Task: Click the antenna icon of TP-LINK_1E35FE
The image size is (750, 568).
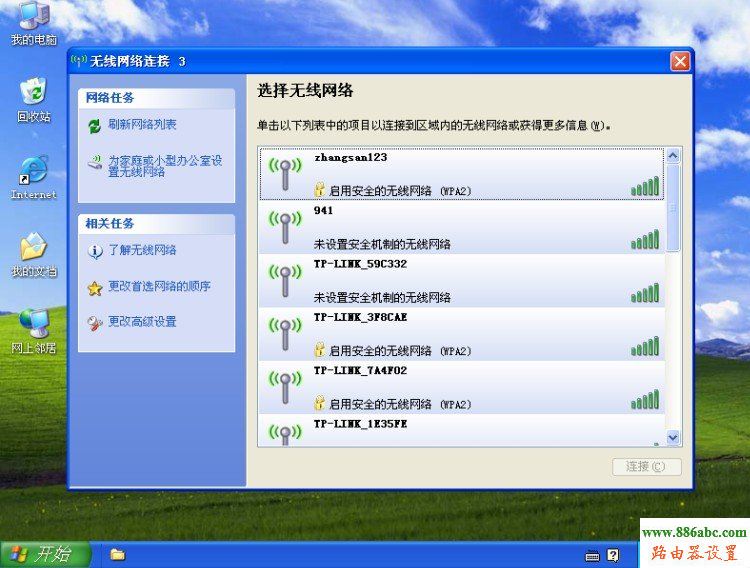Action: coord(285,435)
